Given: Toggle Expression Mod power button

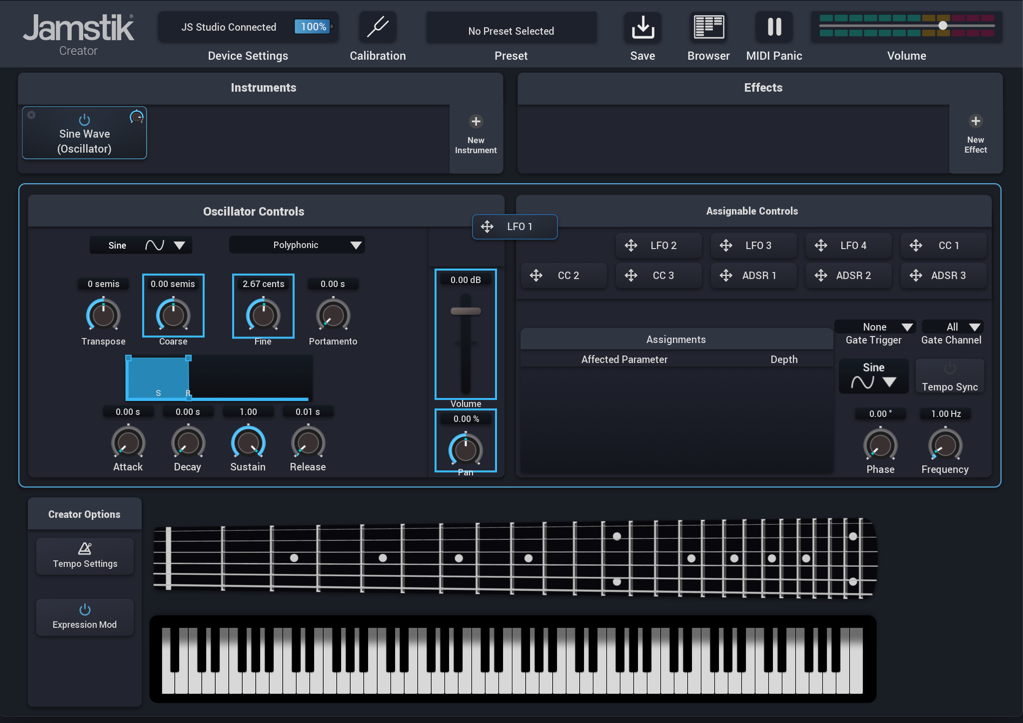Looking at the screenshot, I should coord(85,609).
